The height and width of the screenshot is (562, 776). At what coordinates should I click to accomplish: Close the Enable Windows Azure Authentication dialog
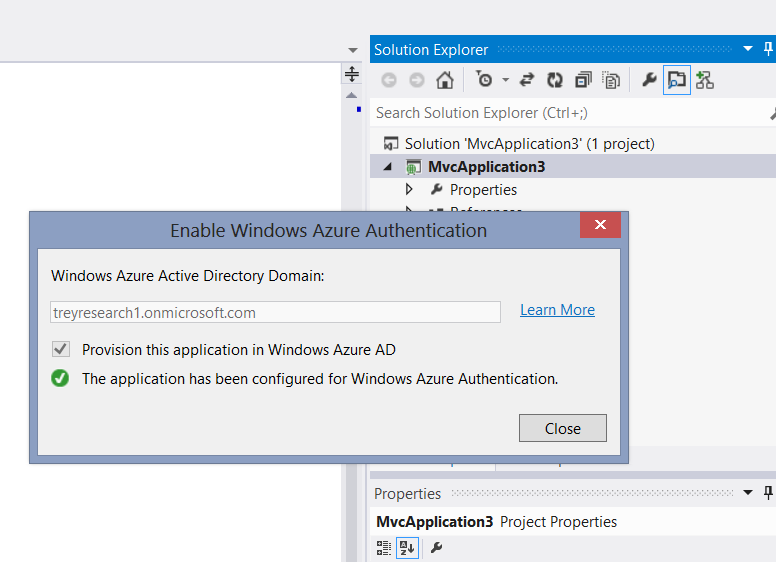pos(600,225)
